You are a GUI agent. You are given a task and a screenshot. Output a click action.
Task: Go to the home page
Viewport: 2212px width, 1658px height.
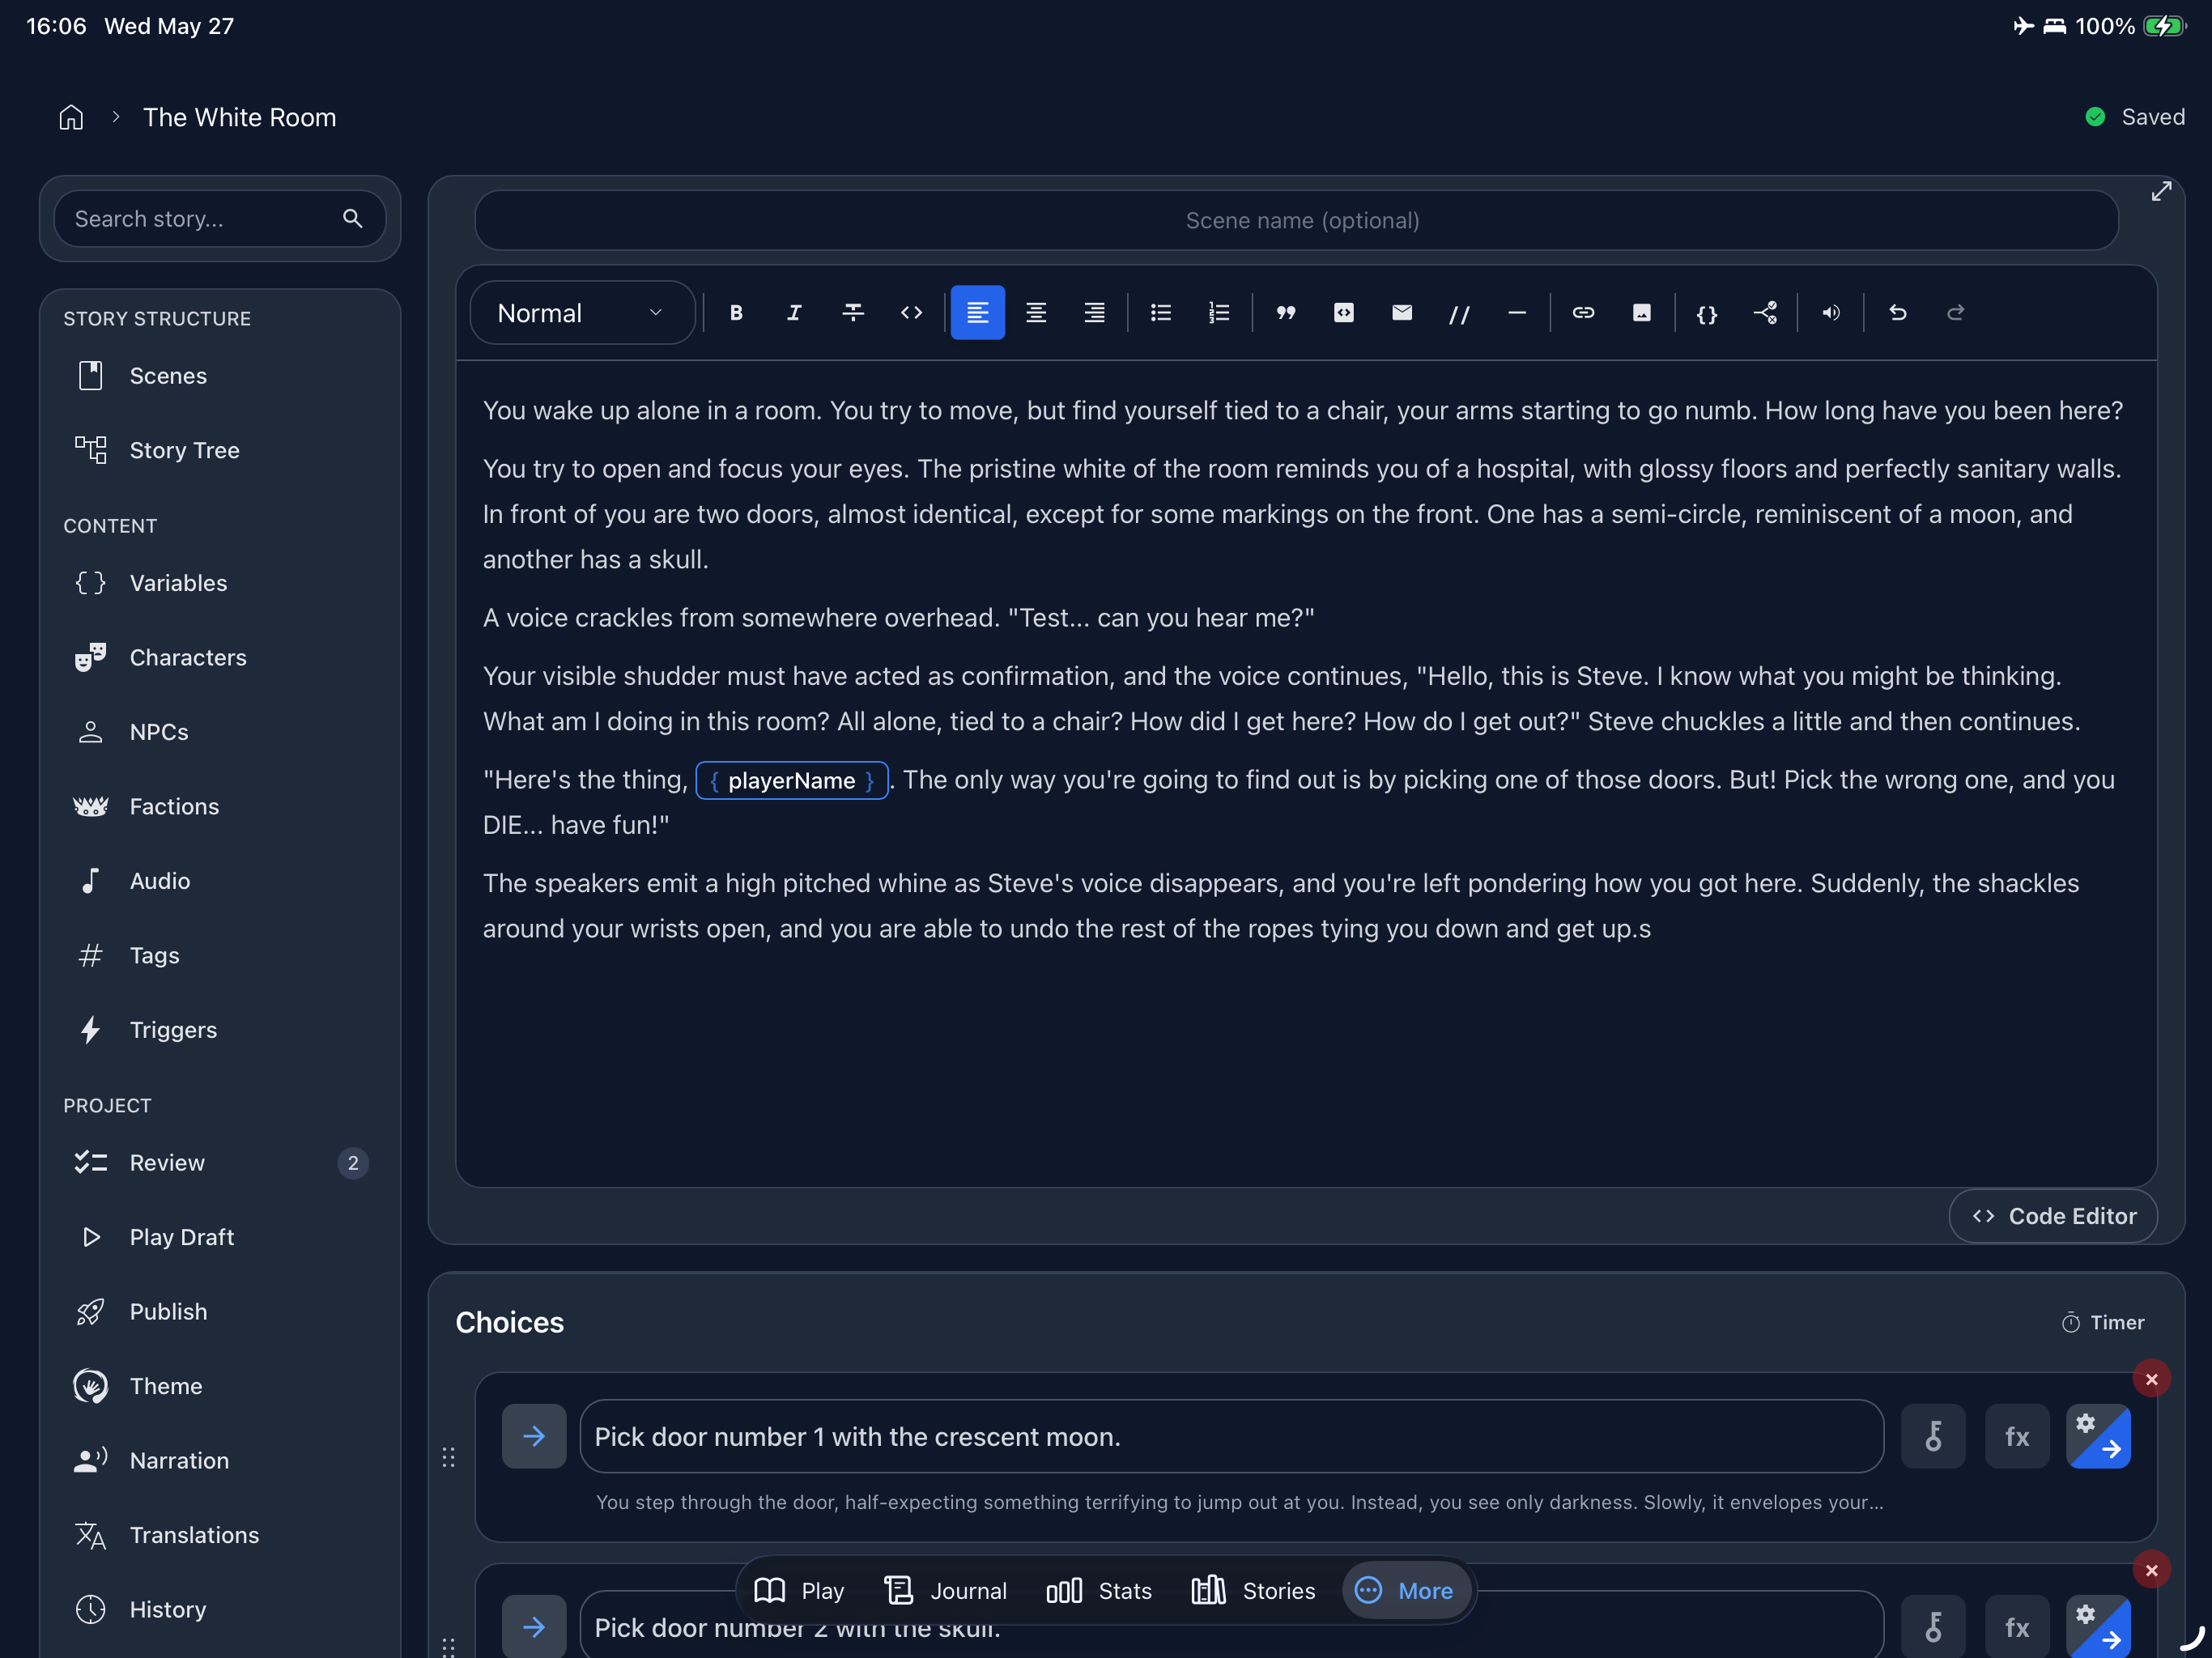coord(71,117)
